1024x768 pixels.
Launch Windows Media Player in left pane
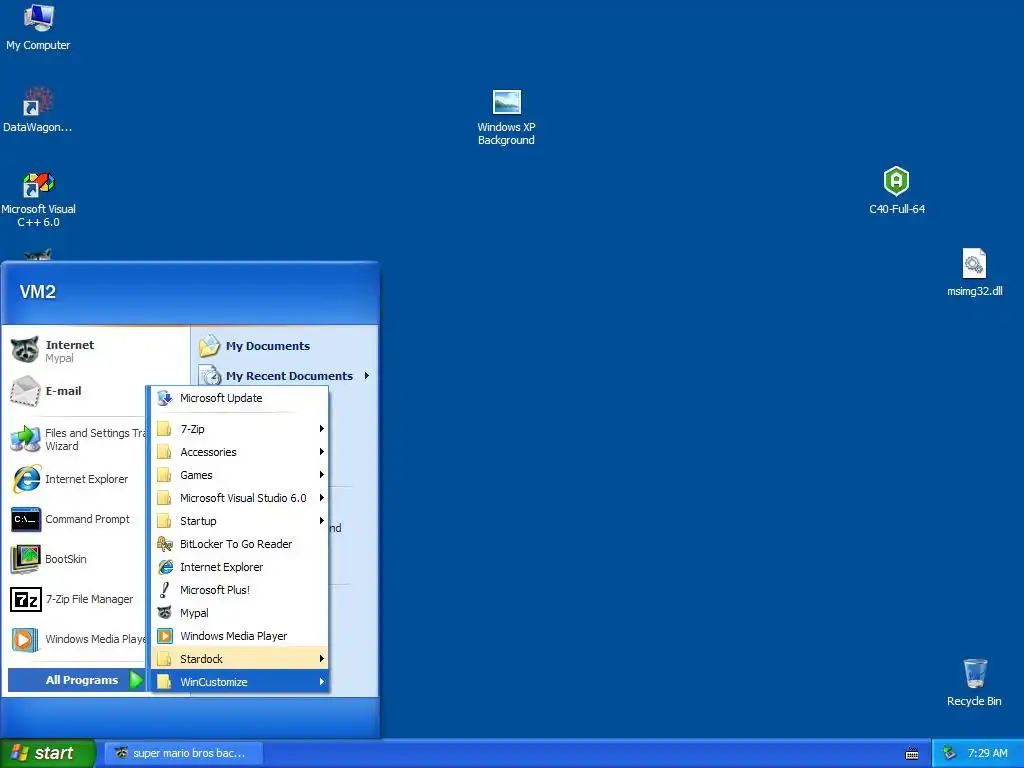pyautogui.click(x=78, y=639)
